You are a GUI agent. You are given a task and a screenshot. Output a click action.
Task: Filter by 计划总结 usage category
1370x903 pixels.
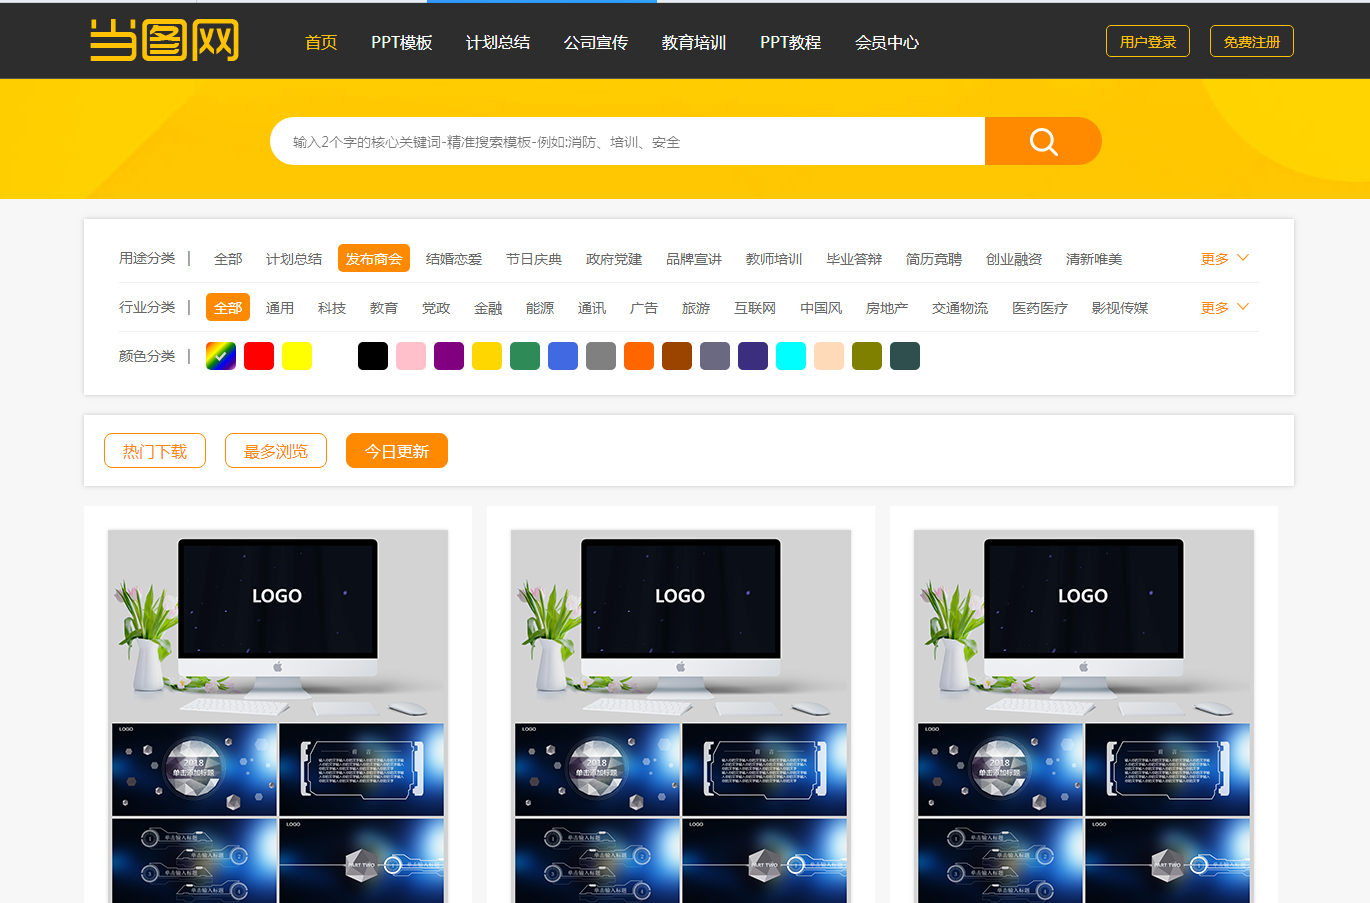coord(294,259)
